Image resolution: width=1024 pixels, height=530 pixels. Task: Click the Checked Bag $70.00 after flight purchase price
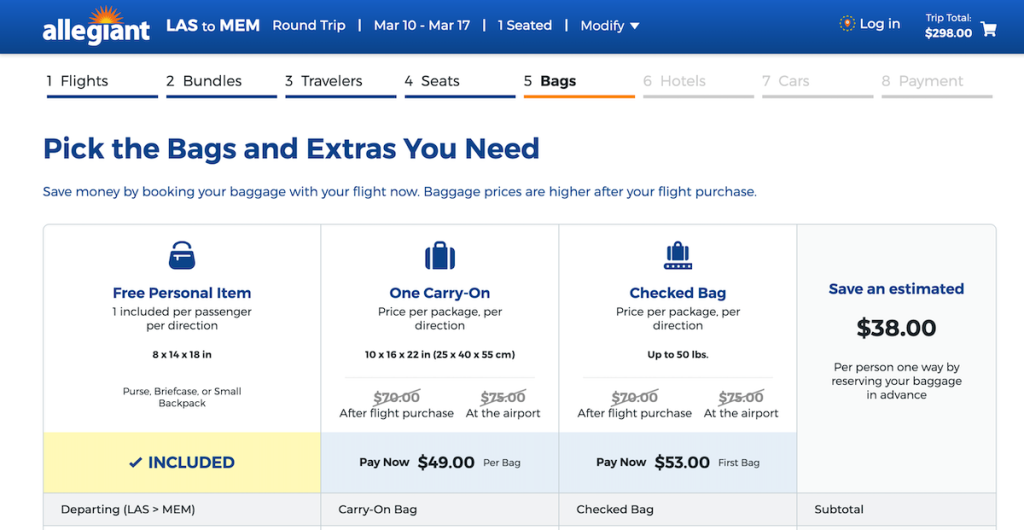pos(635,397)
